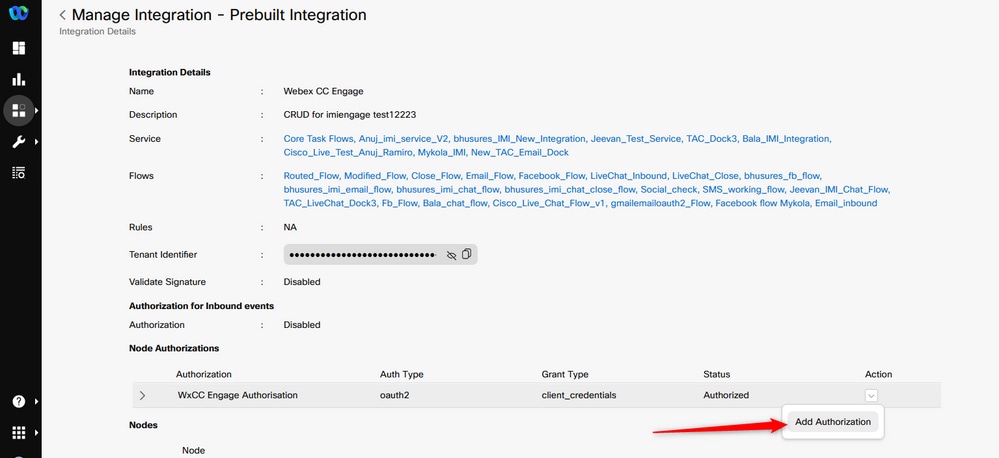Open the Core Task Flows service link
Viewport: 999px width, 458px height.
click(x=318, y=138)
